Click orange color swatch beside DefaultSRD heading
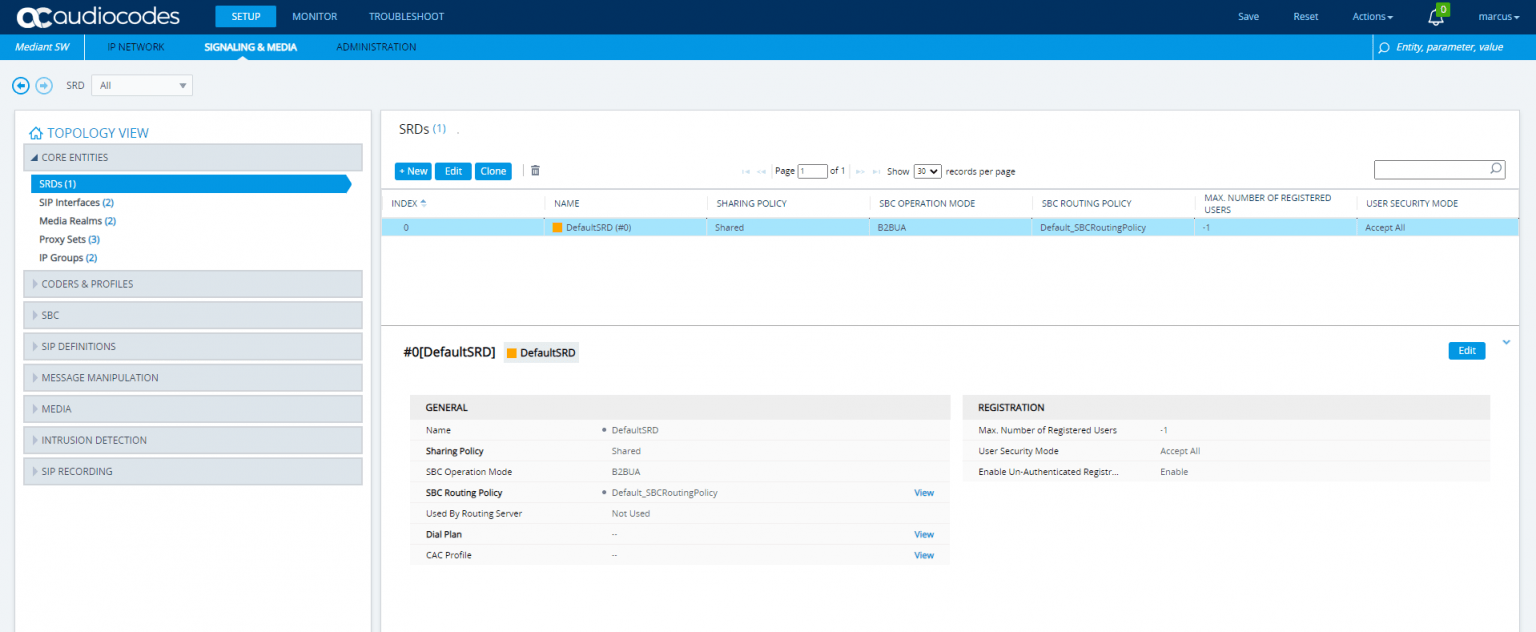Image resolution: width=1536 pixels, height=632 pixels. tap(511, 353)
